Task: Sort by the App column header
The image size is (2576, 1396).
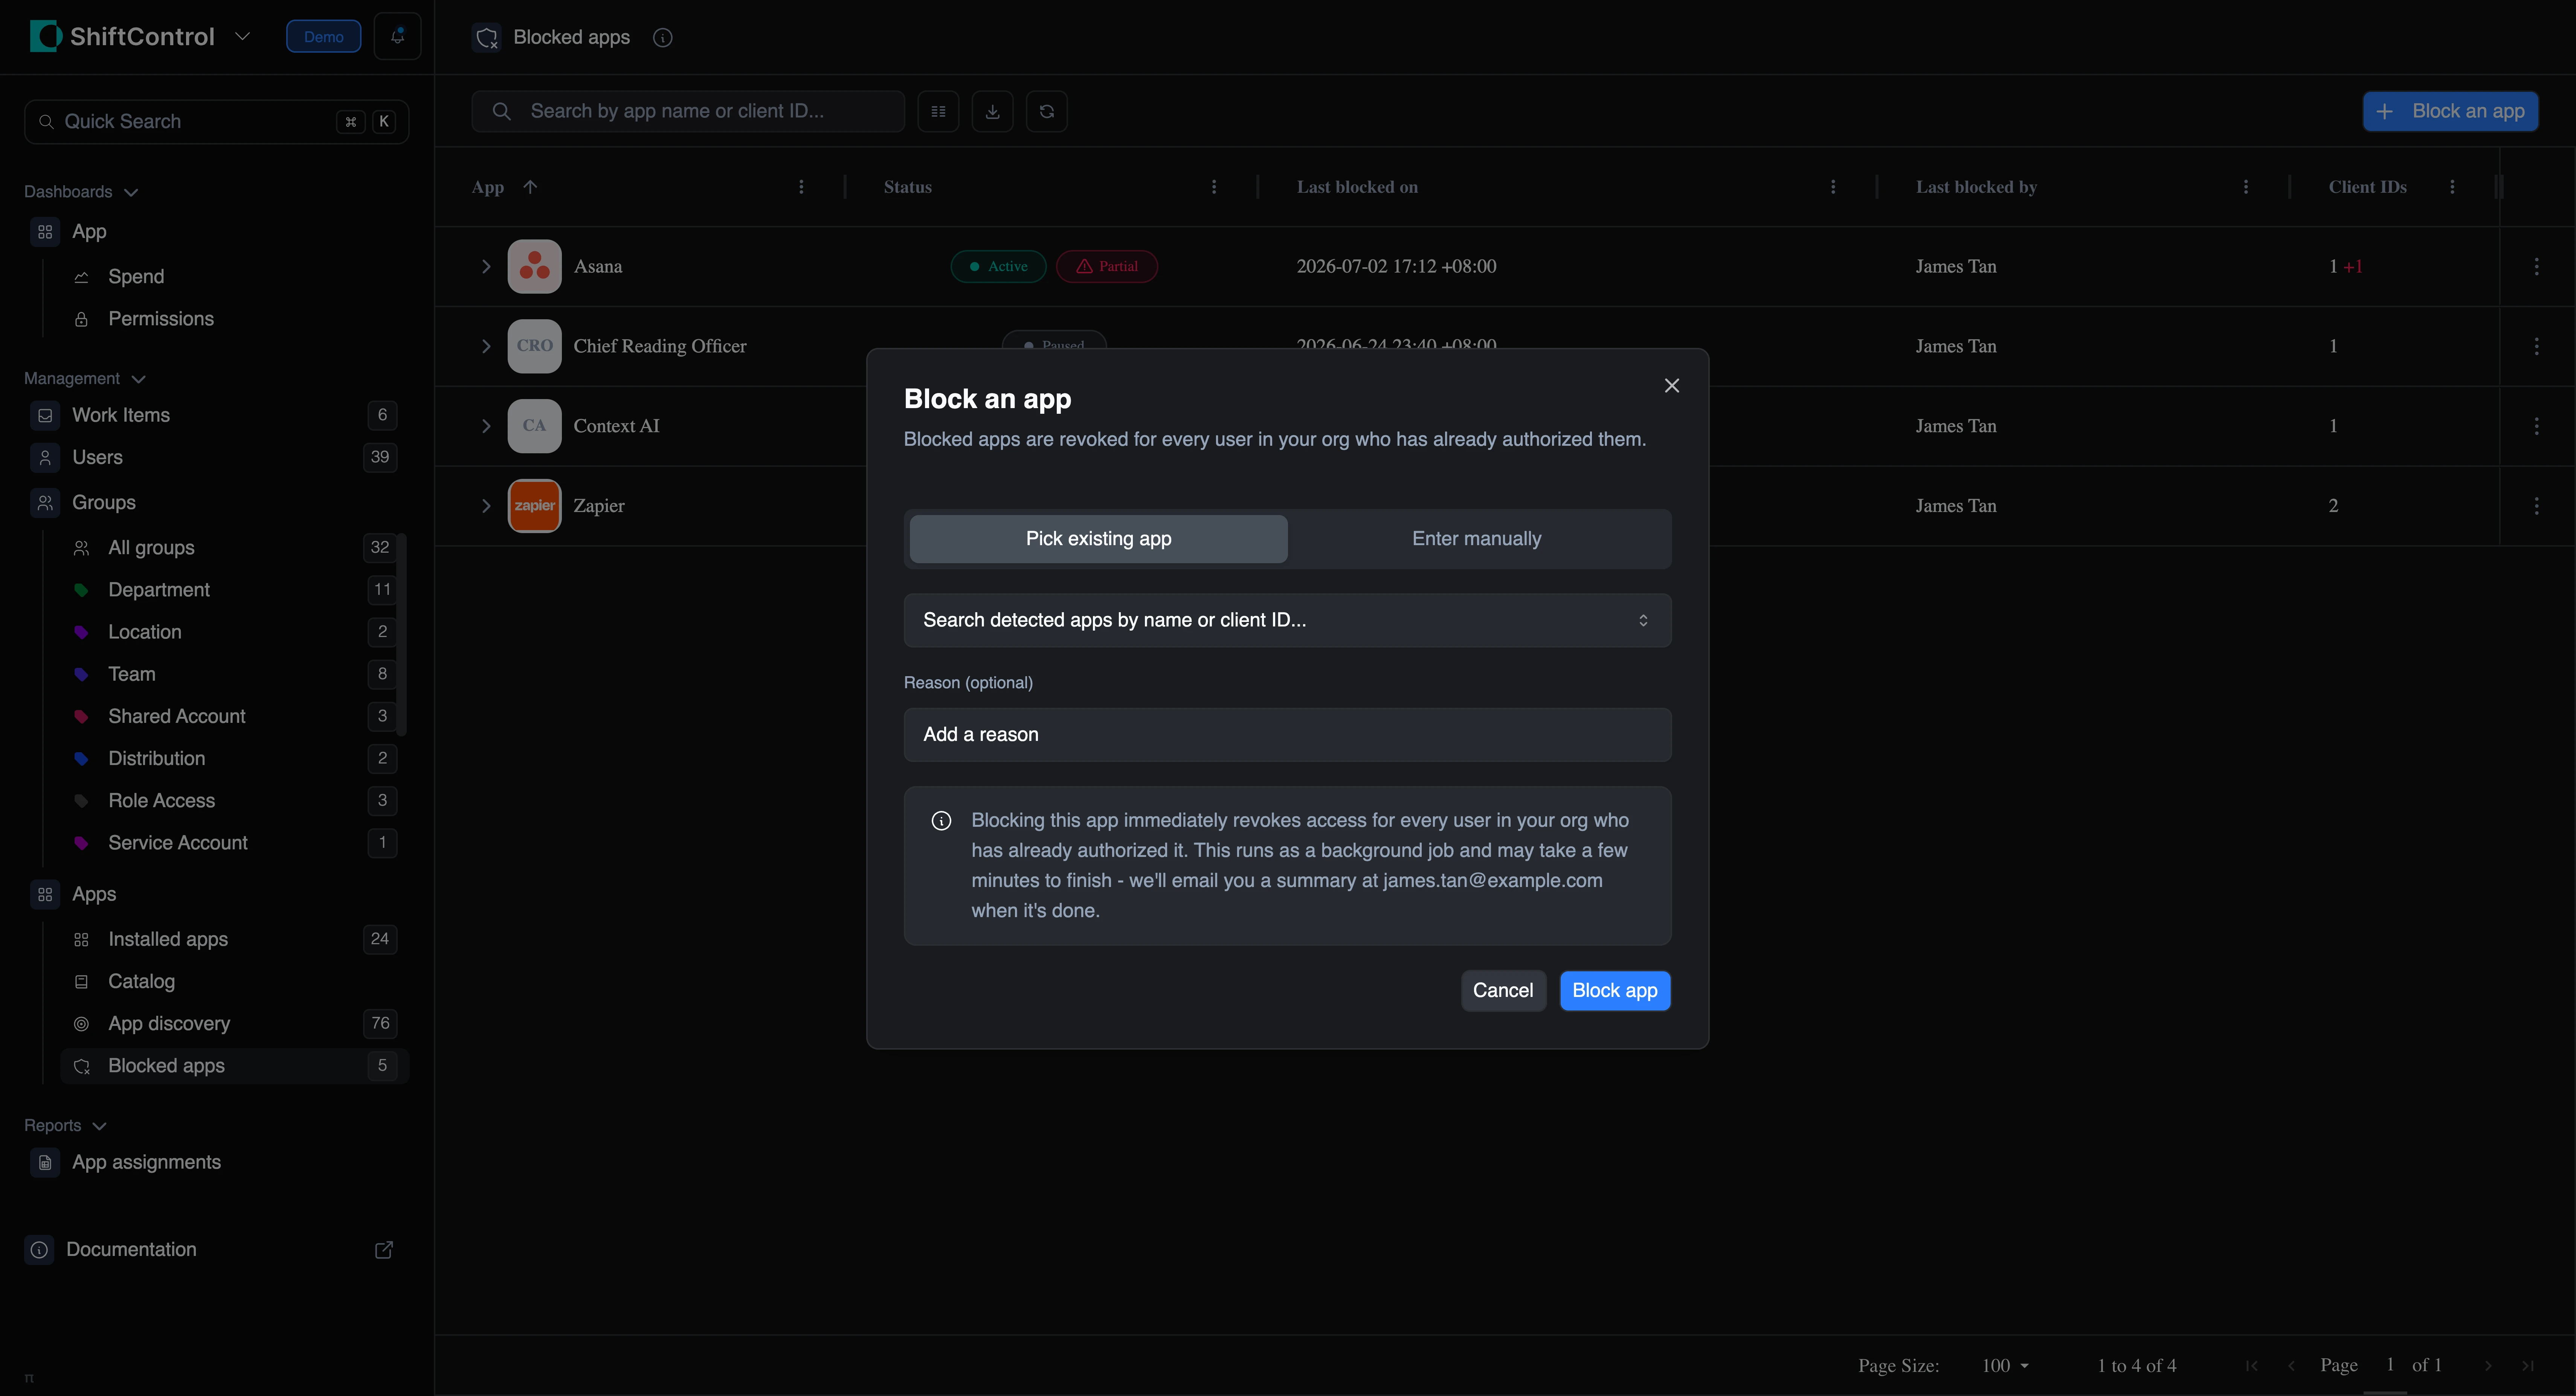Action: tap(488, 187)
